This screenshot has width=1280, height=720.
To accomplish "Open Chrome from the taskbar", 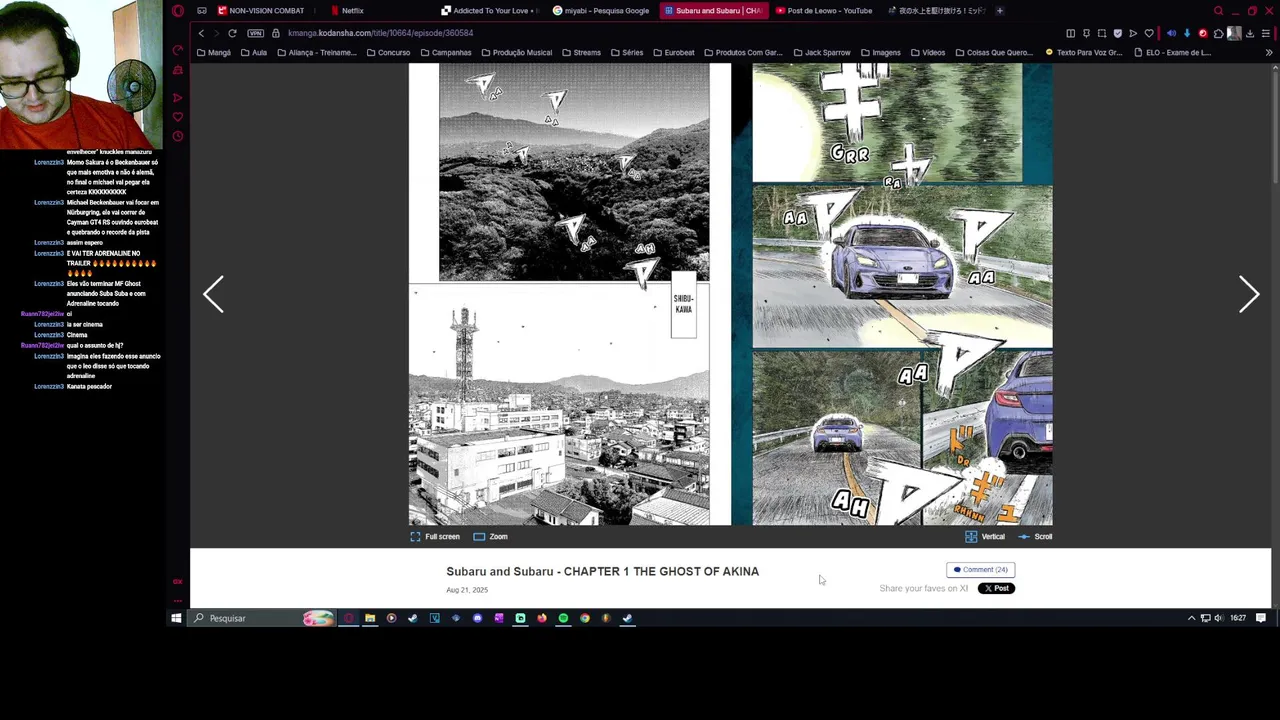I will pos(584,618).
